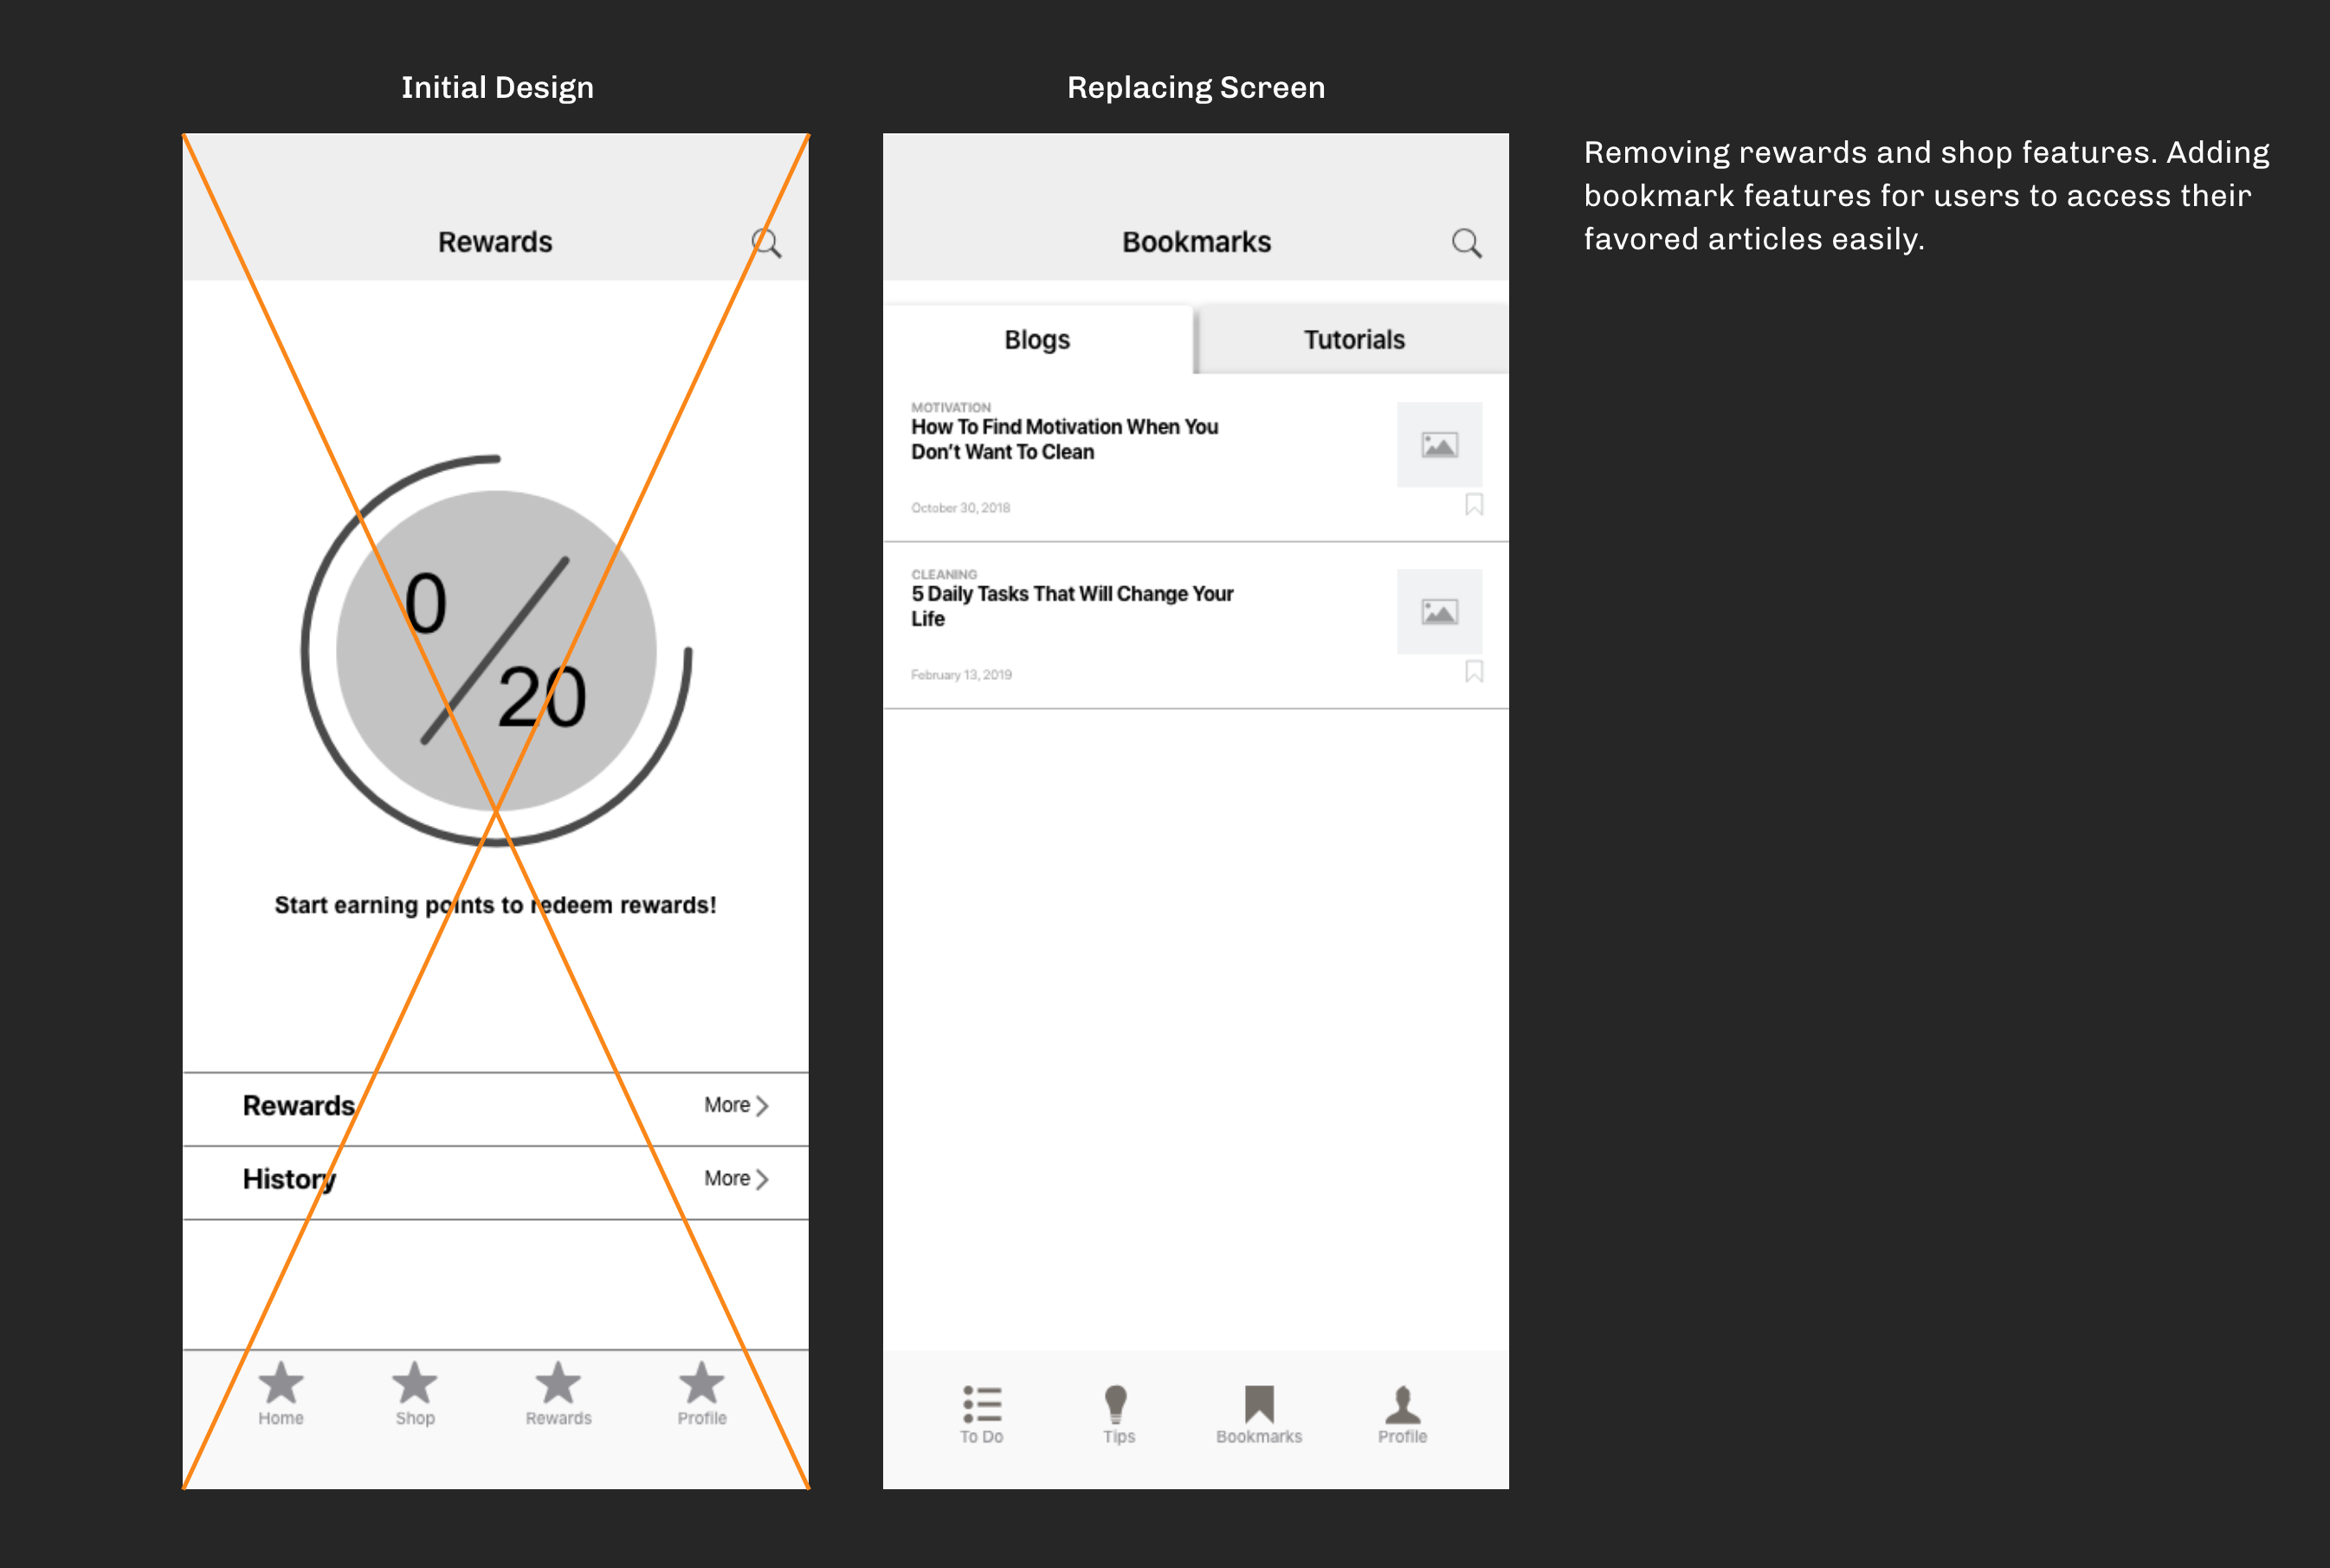2330x1568 pixels.
Task: Click the 'February 13, 2019' date text
Action: click(x=961, y=675)
